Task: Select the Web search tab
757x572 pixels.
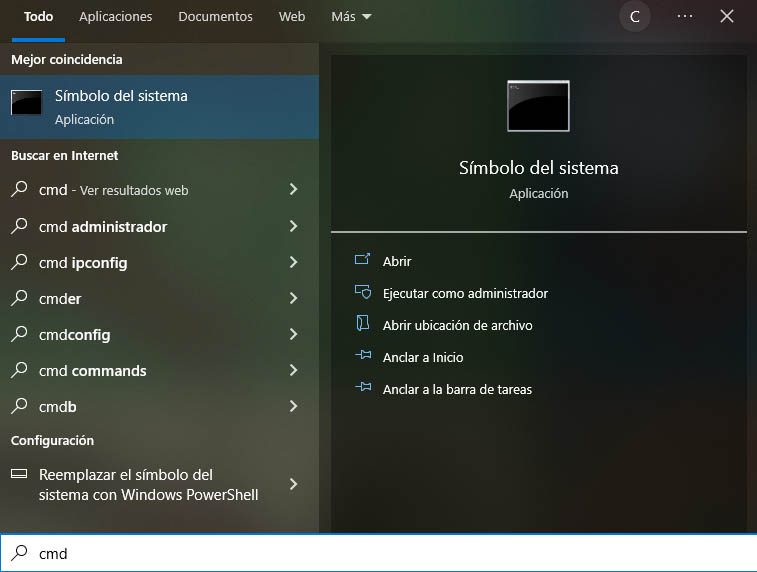Action: (x=292, y=17)
